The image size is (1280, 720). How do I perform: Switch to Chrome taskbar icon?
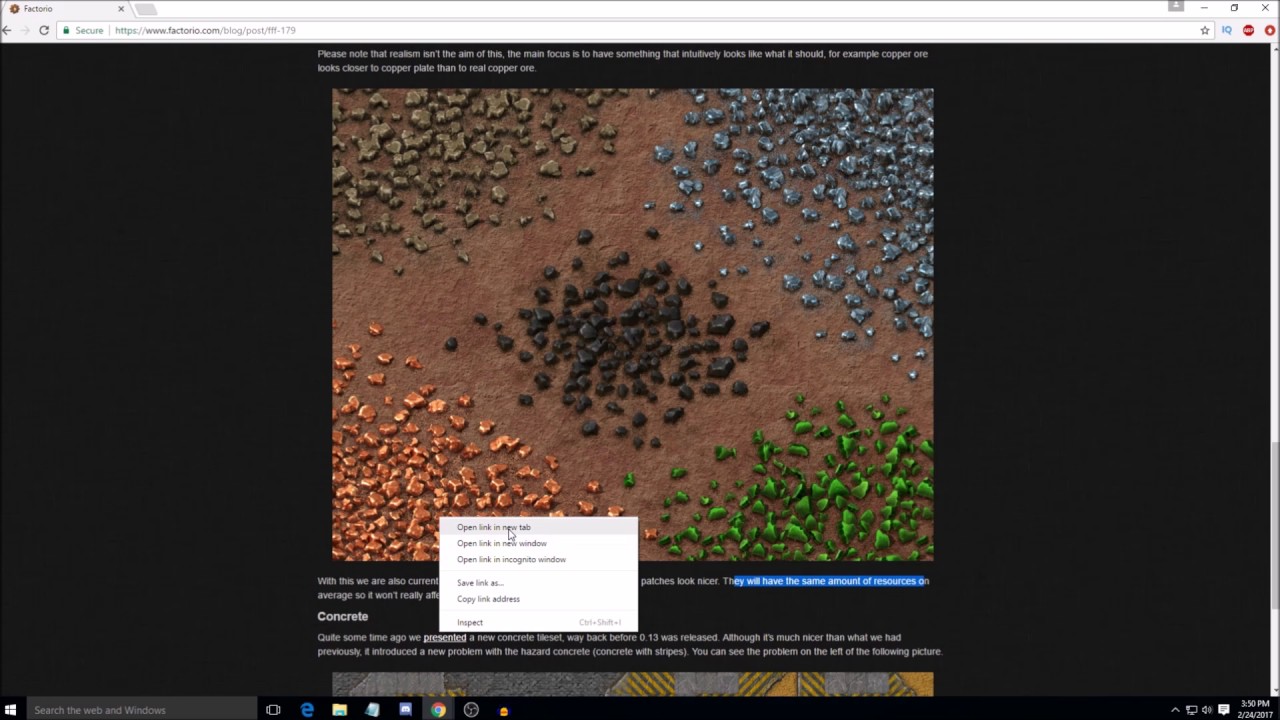coord(438,710)
